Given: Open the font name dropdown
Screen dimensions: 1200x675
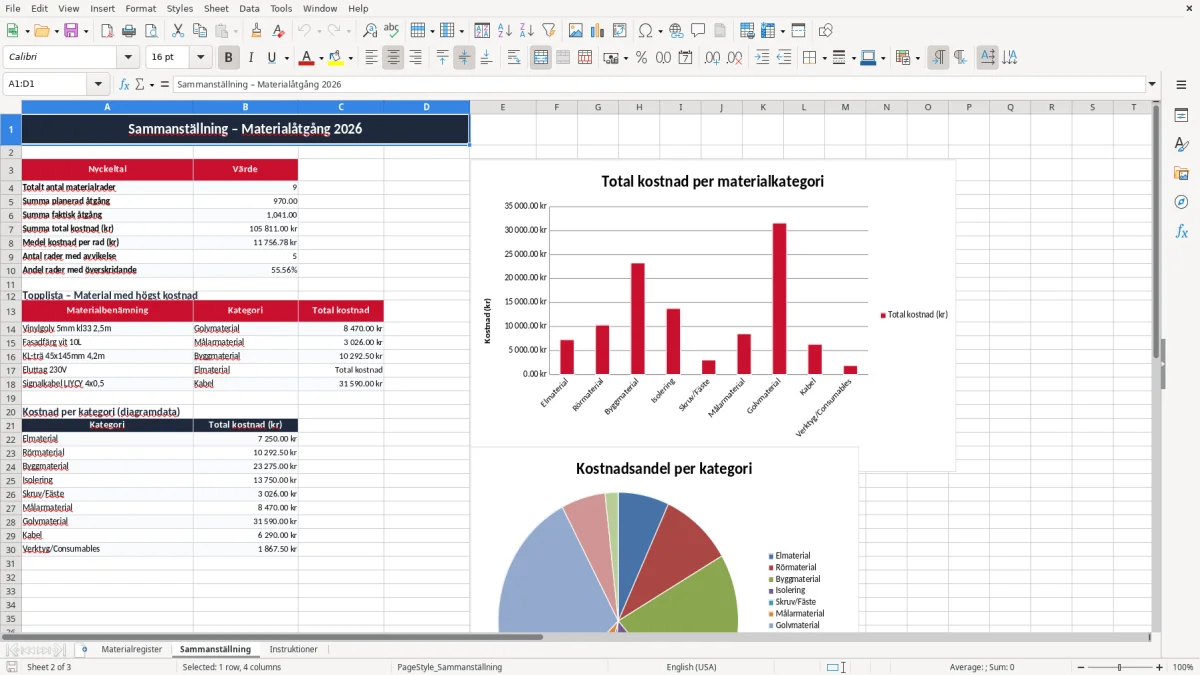Looking at the screenshot, I should [x=127, y=58].
